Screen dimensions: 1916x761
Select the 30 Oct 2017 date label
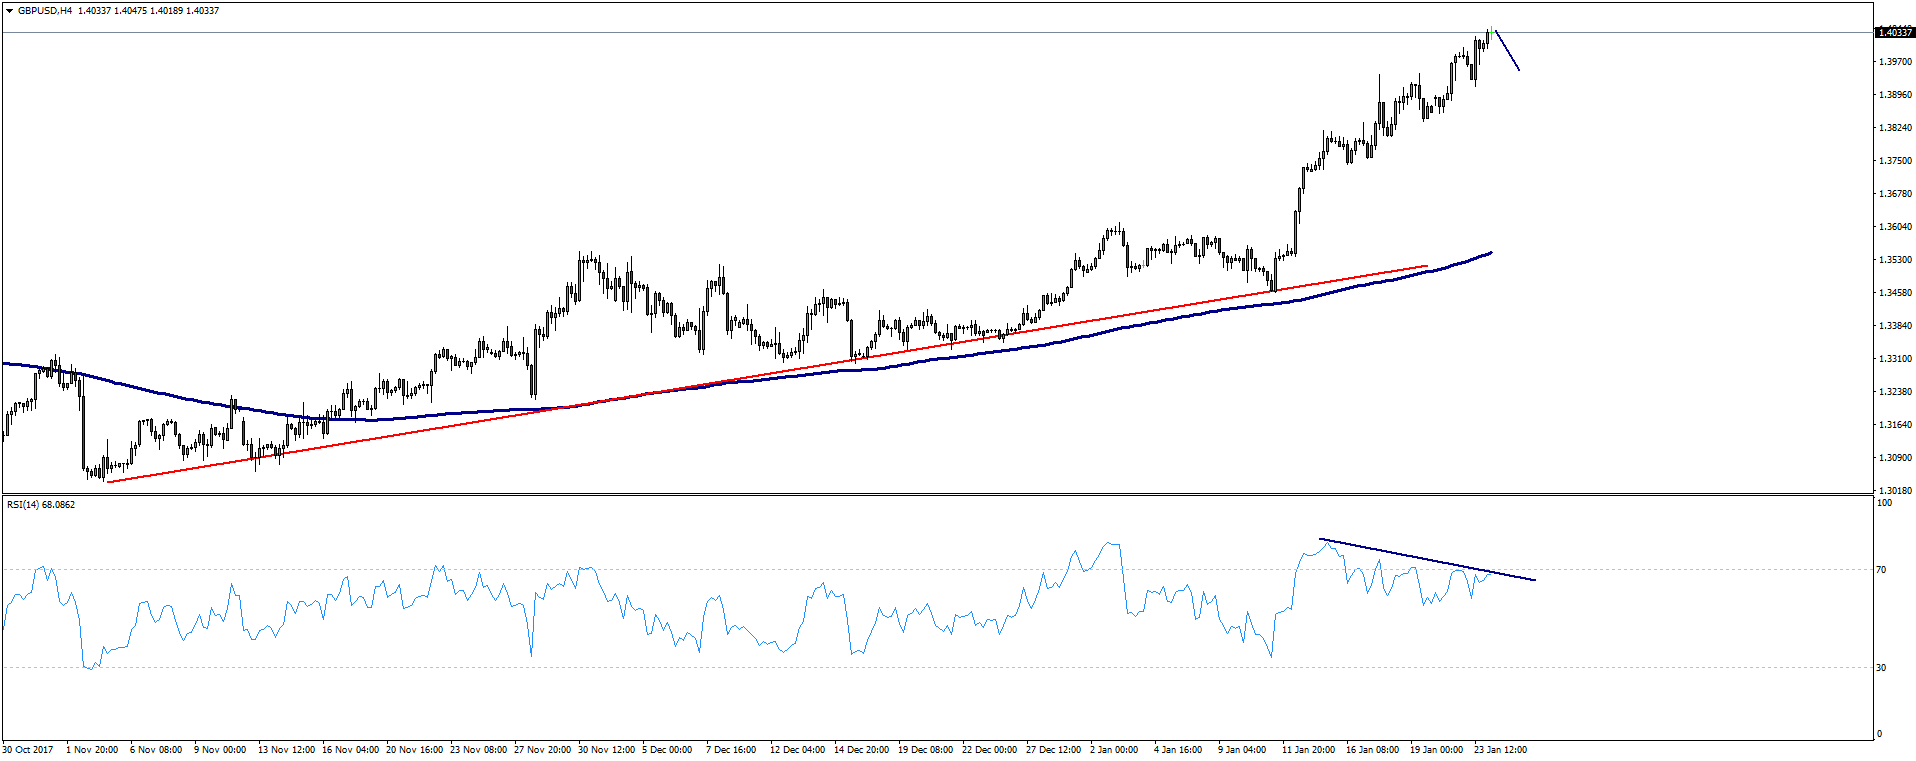coord(28,750)
